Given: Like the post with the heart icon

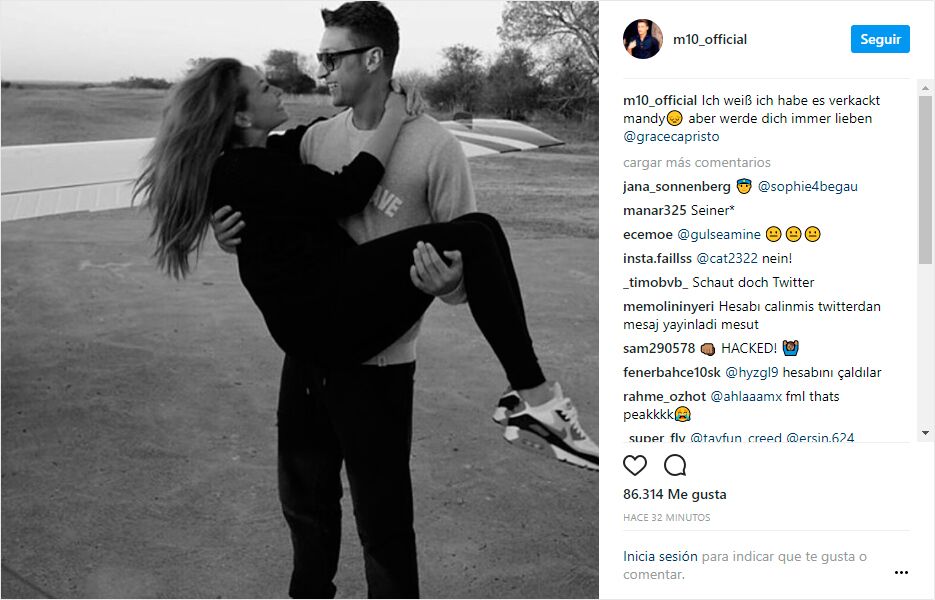Looking at the screenshot, I should pos(634,465).
